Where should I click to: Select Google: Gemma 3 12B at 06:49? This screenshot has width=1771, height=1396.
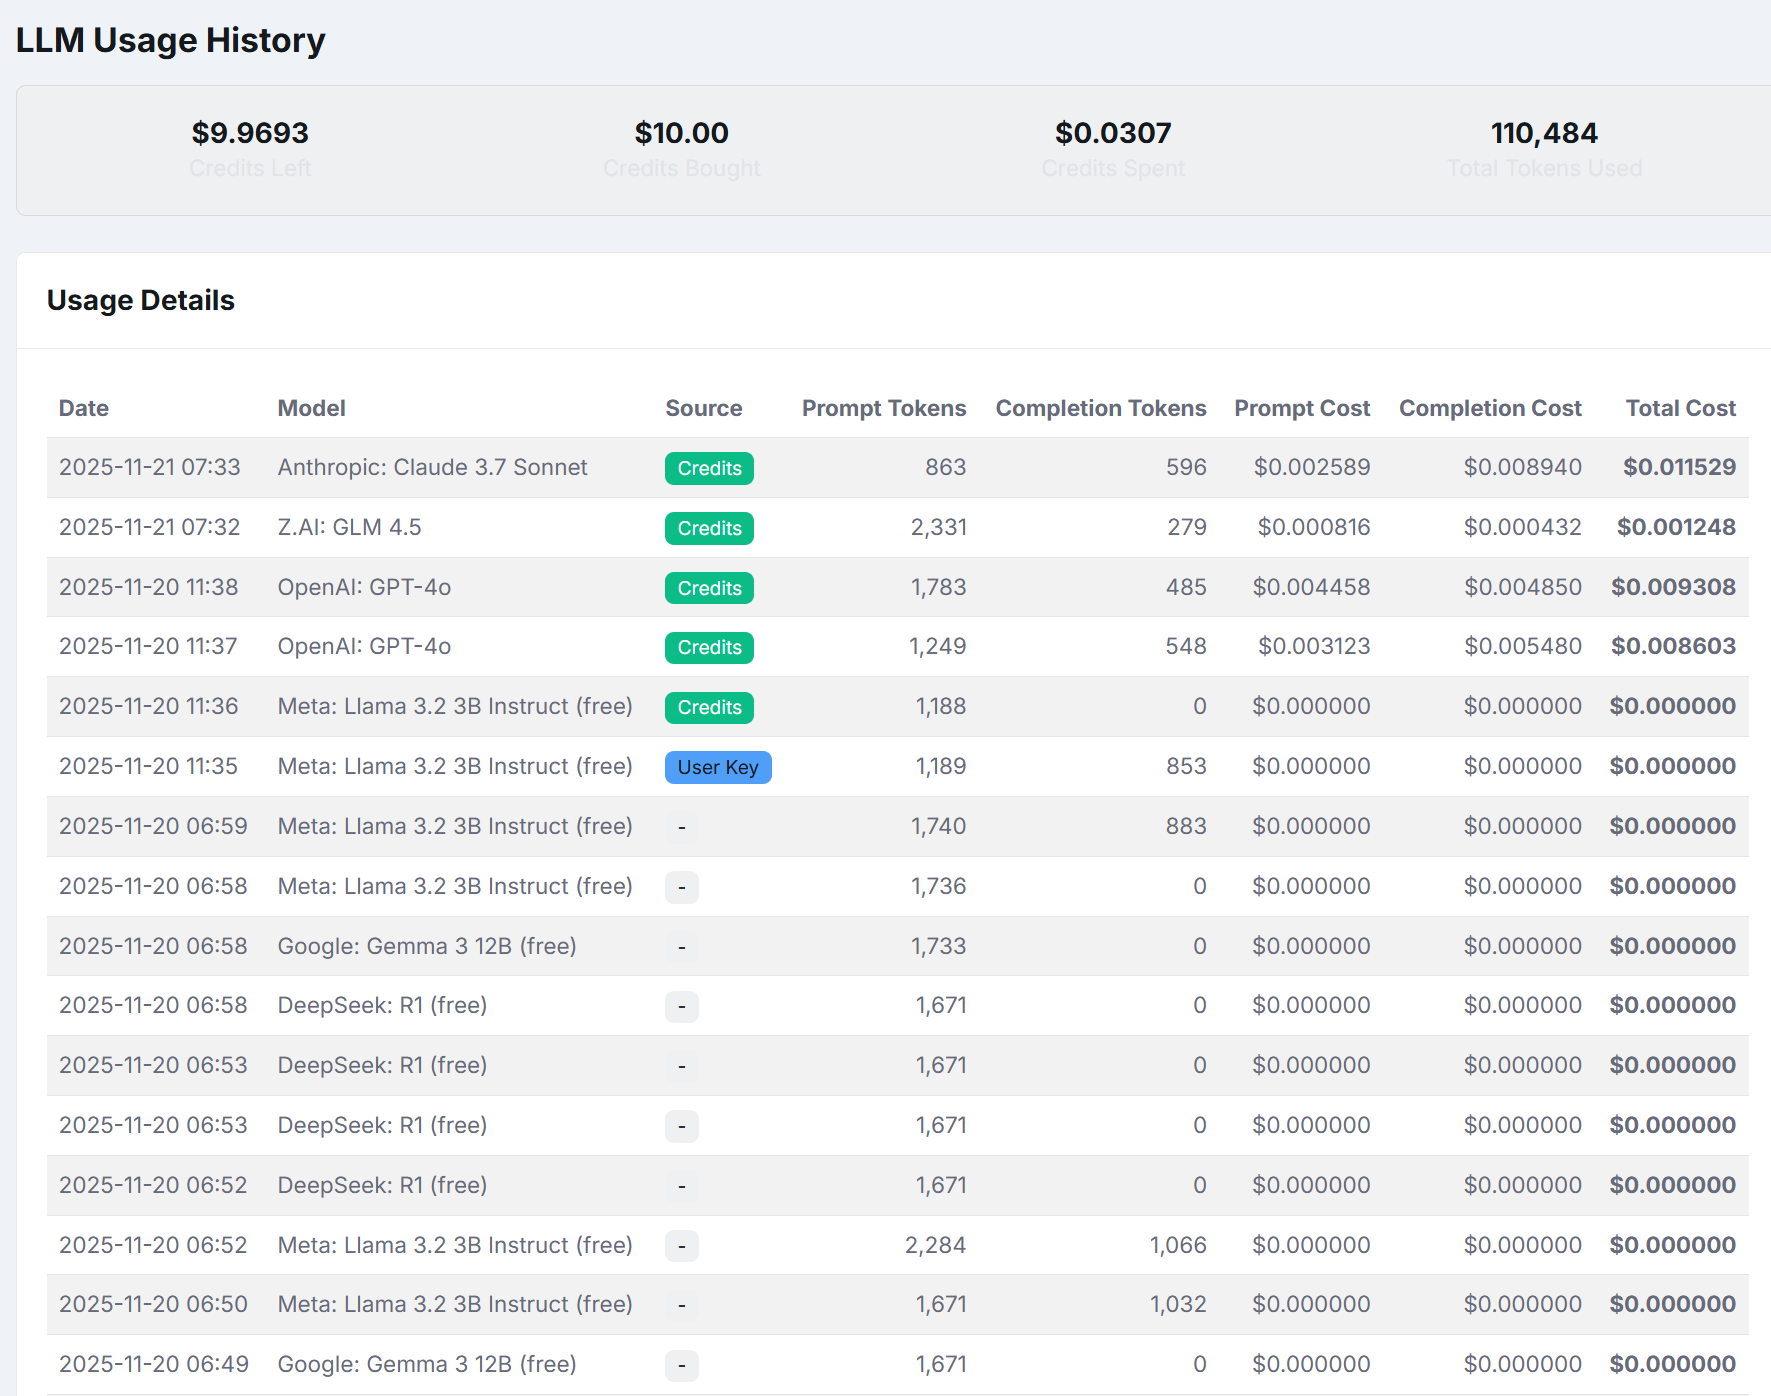pyautogui.click(x=427, y=1364)
